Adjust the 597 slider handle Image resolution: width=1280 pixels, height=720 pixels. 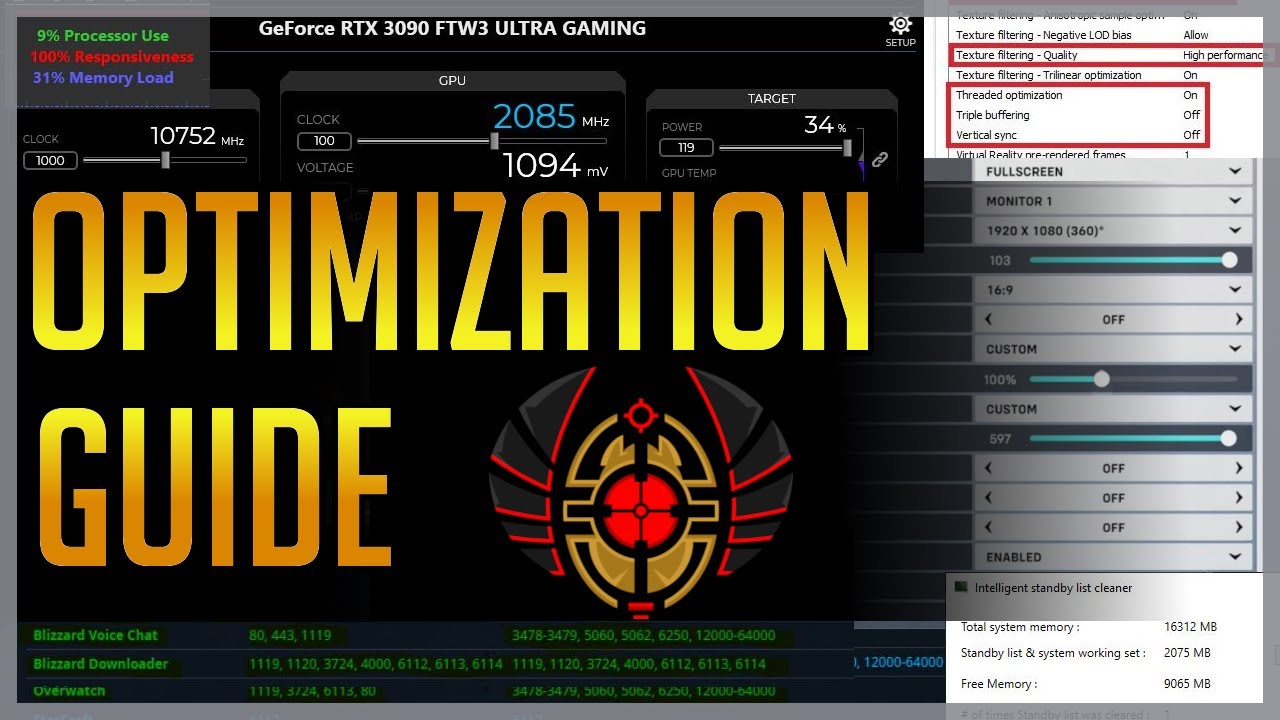tap(1228, 438)
